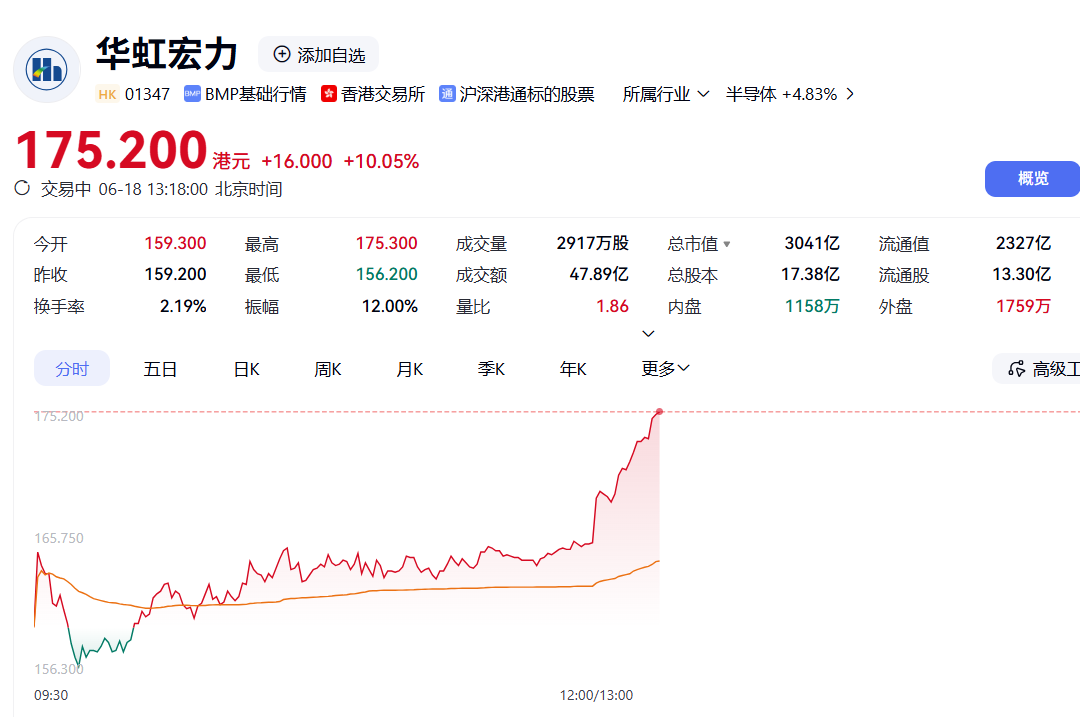The width and height of the screenshot is (1080, 717).
Task: Click the plus icon in 添加自选
Action: point(282,54)
